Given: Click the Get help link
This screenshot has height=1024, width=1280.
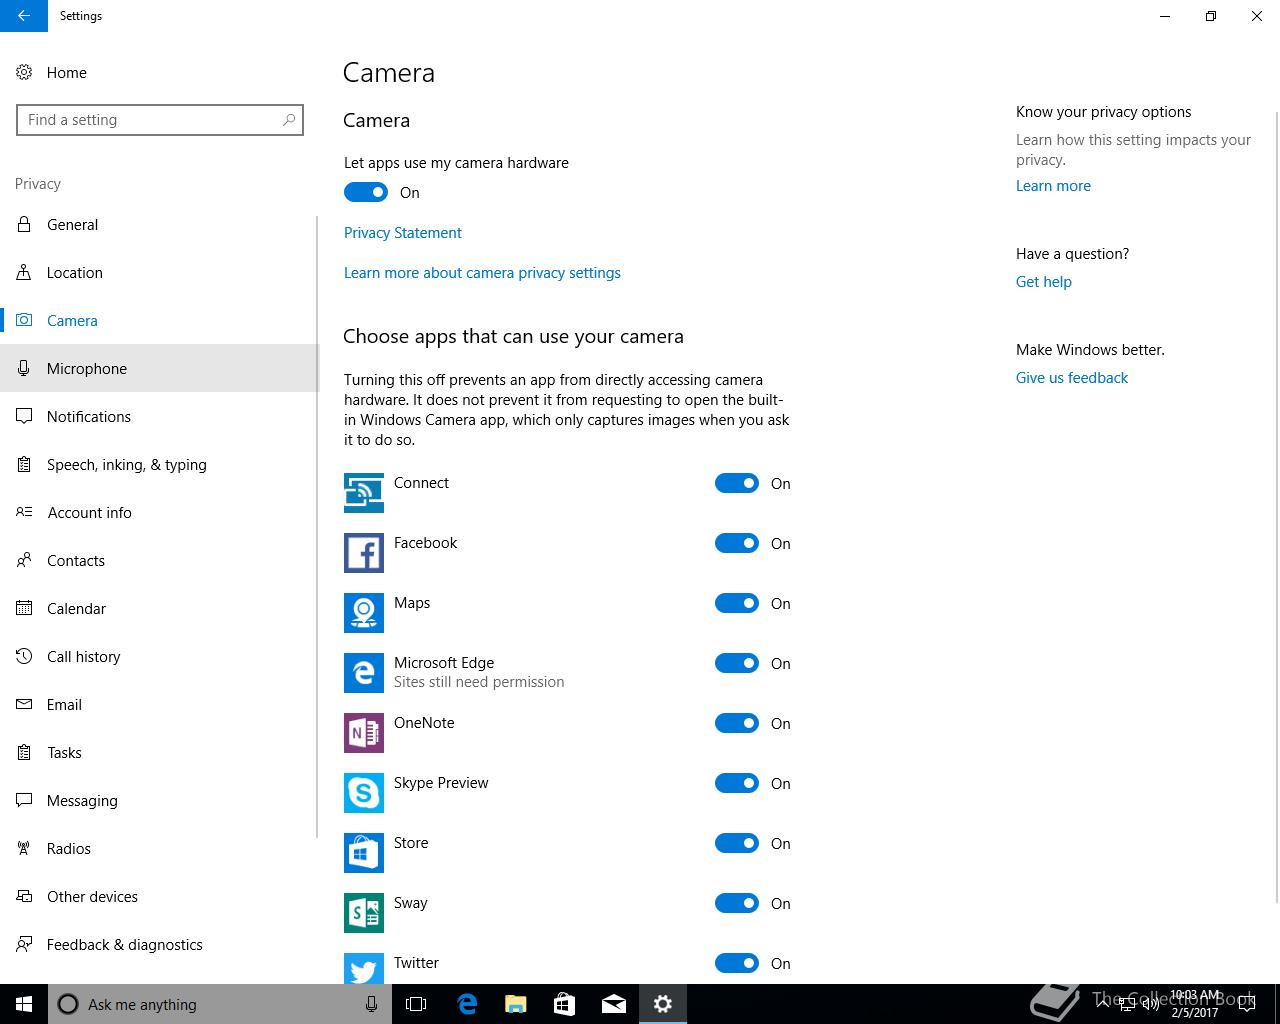Looking at the screenshot, I should point(1043,281).
